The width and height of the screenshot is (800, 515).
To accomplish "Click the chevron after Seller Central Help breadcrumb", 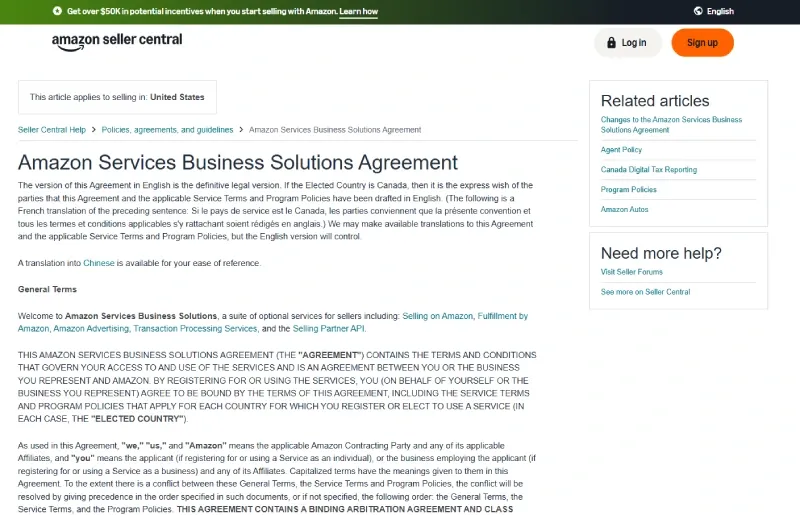I will tap(94, 130).
